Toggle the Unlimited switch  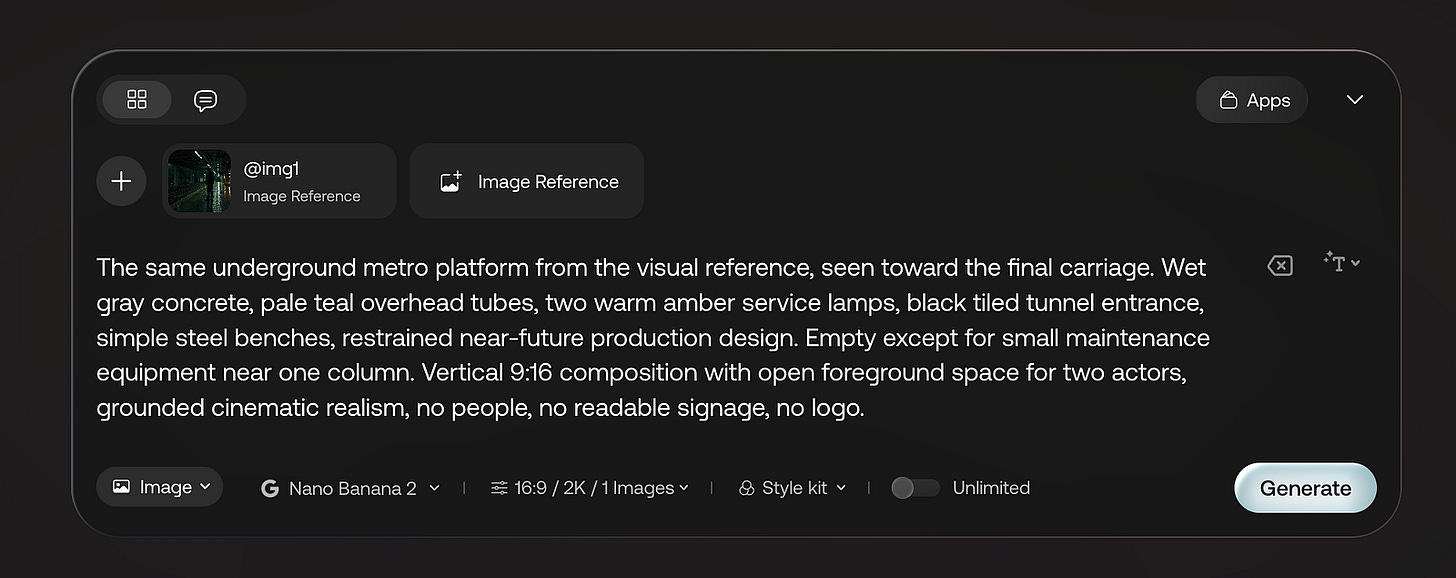click(x=915, y=488)
